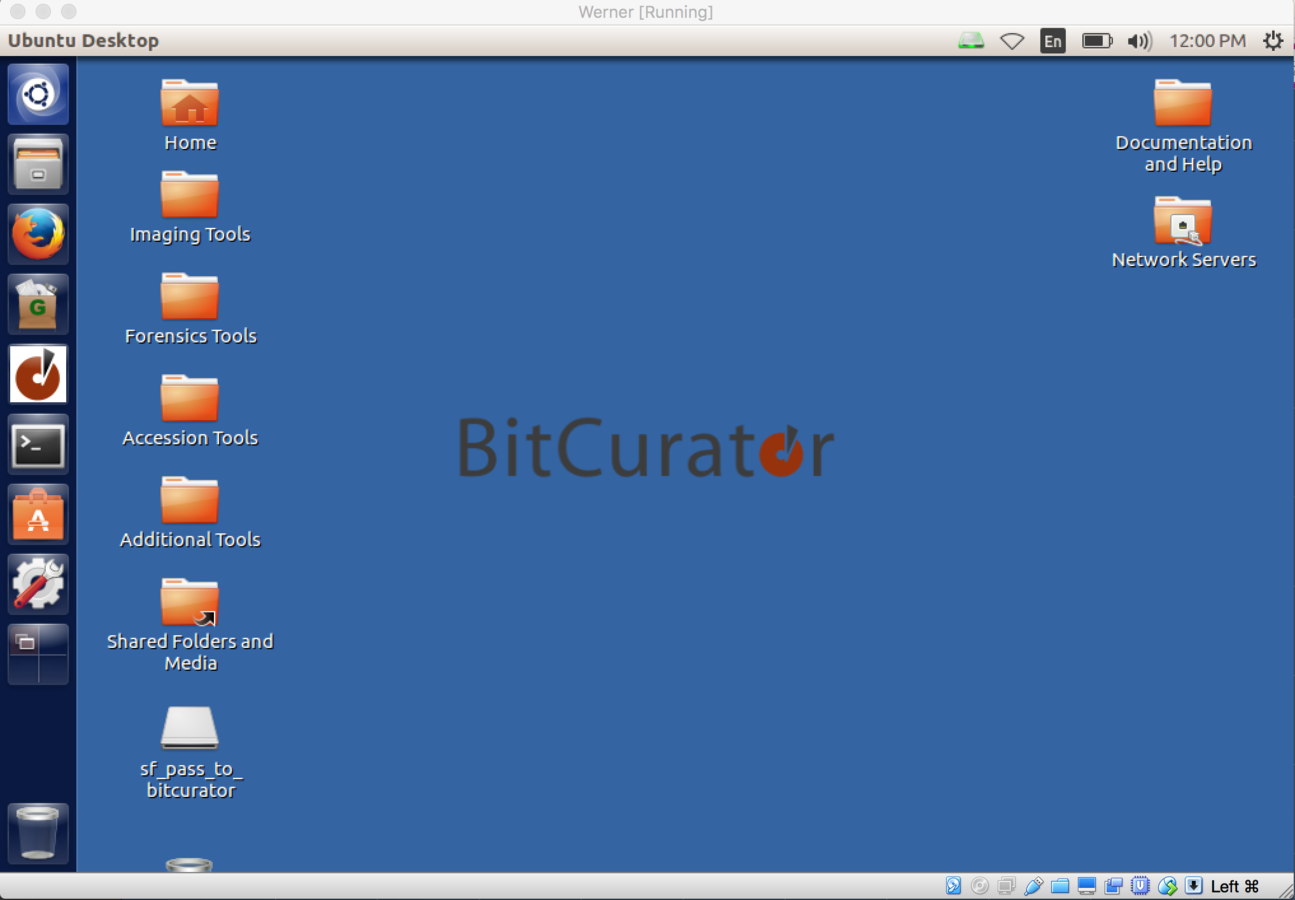
Task: Click VirtualBox USB devices indicator
Action: pos(1033,886)
